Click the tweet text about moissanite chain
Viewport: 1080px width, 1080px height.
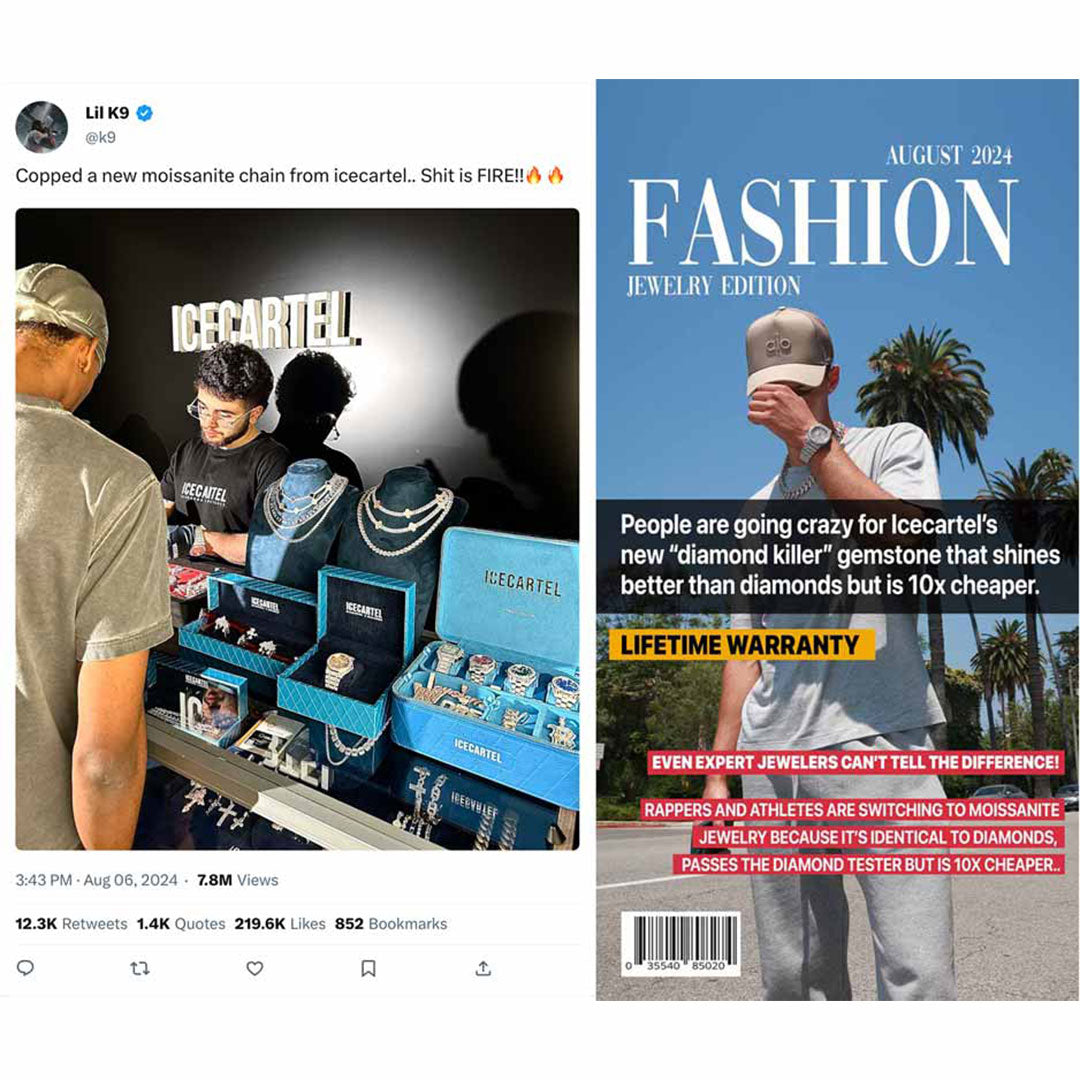click(x=290, y=176)
